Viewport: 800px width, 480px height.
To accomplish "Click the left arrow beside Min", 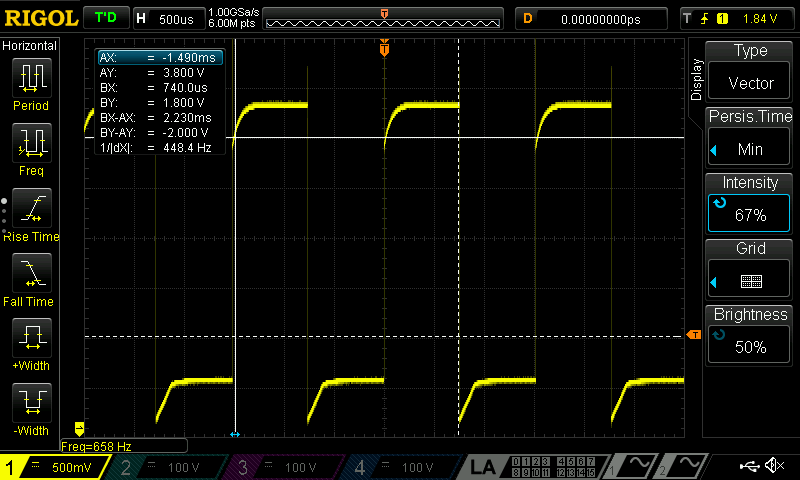I will click(714, 150).
